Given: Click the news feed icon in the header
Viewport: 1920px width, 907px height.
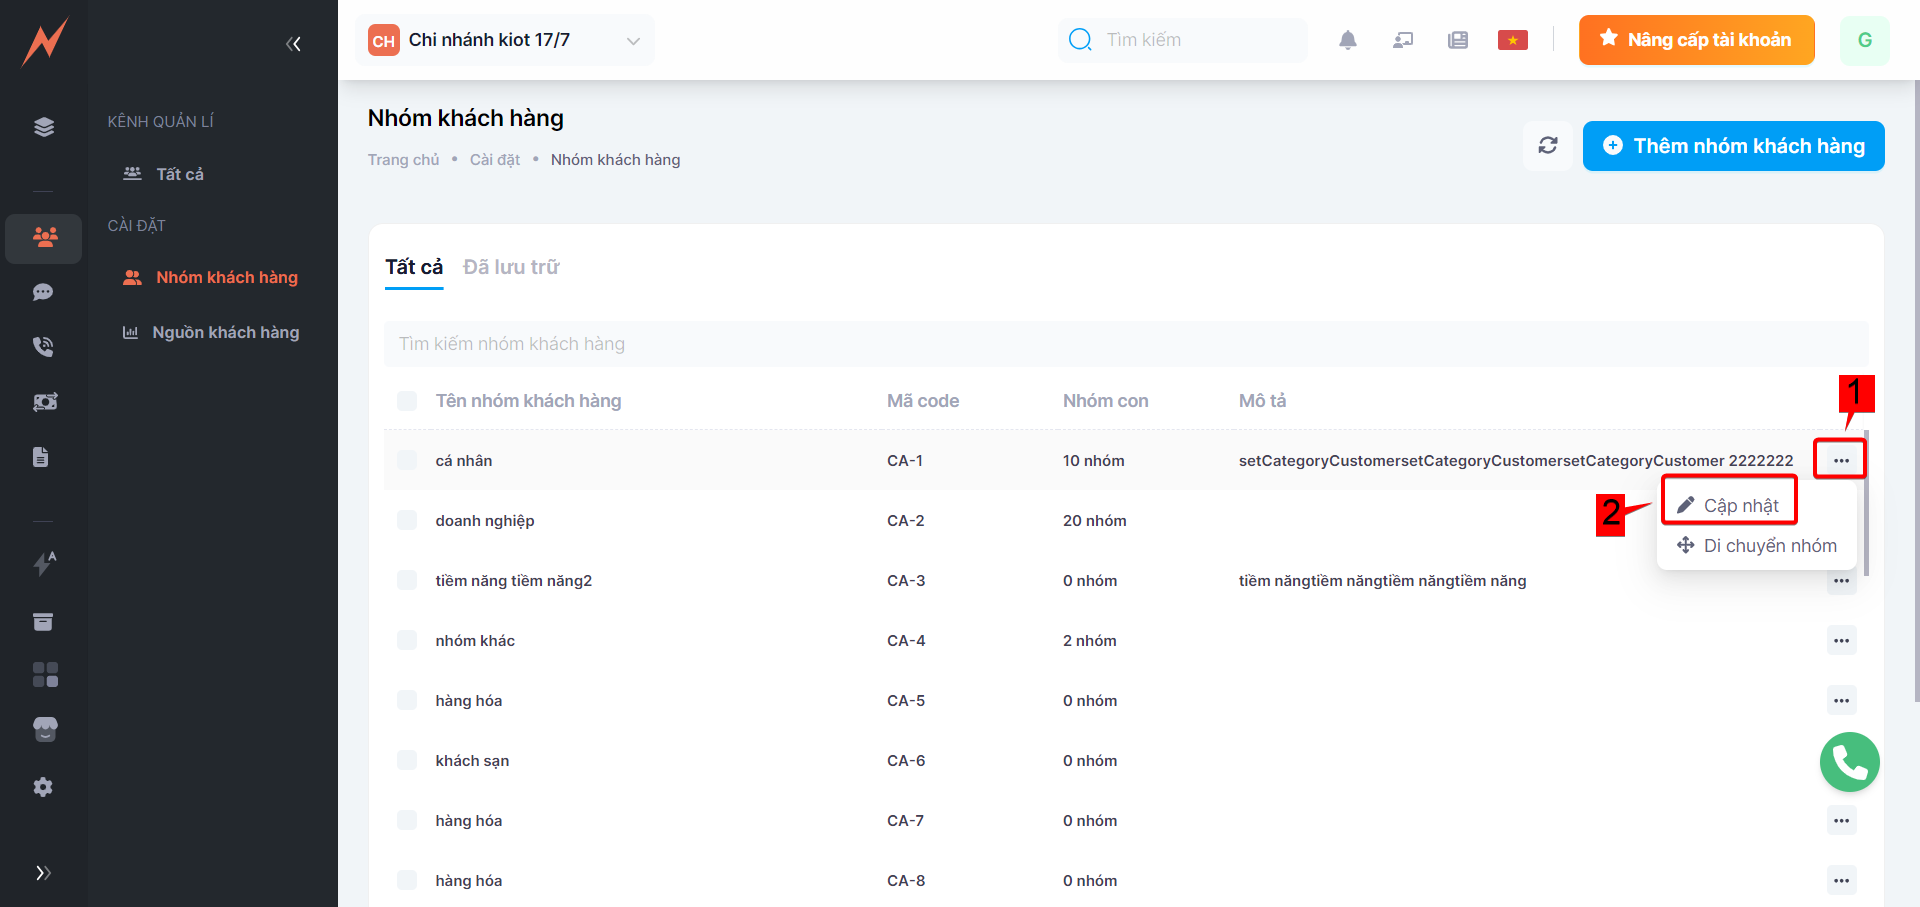Looking at the screenshot, I should click(1457, 40).
